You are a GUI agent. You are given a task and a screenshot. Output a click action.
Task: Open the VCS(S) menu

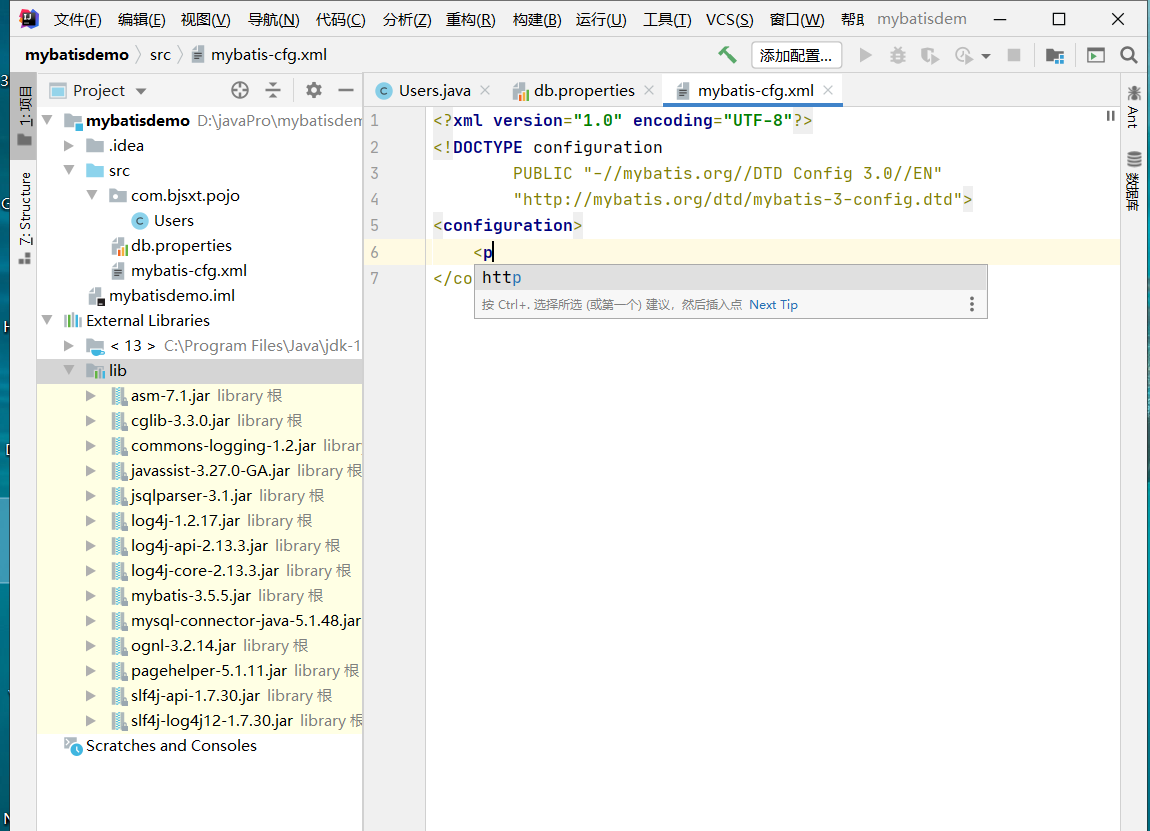coord(730,19)
